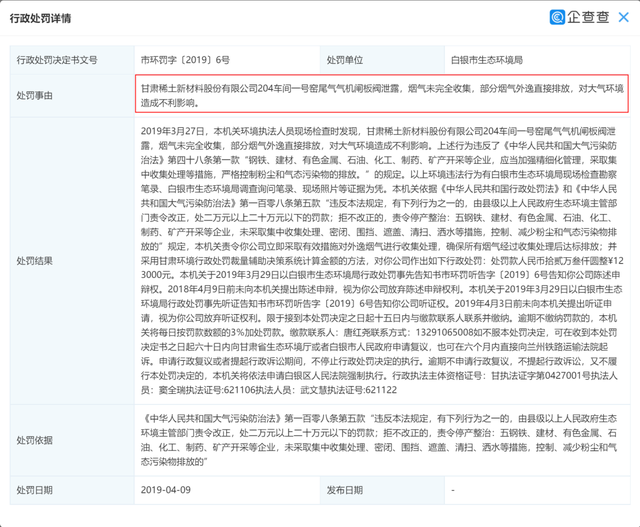This screenshot has width=640, height=527.
Task: Click document number 市环罚字〔2019〕6号
Action: [x=184, y=59]
